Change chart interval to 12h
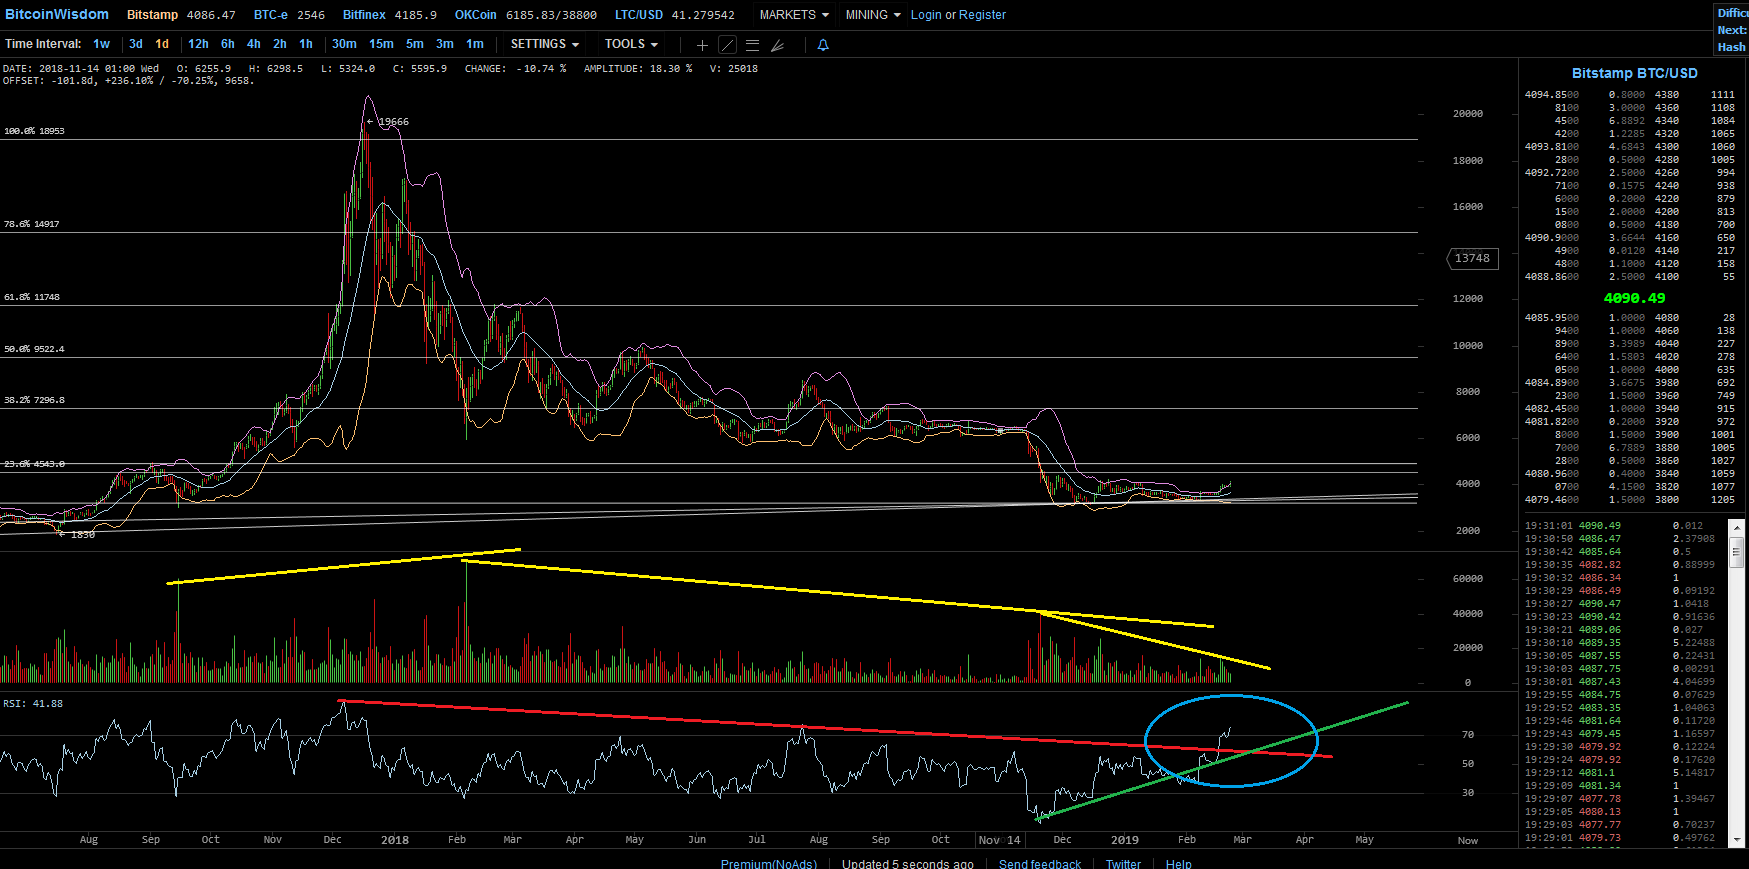 (198, 44)
